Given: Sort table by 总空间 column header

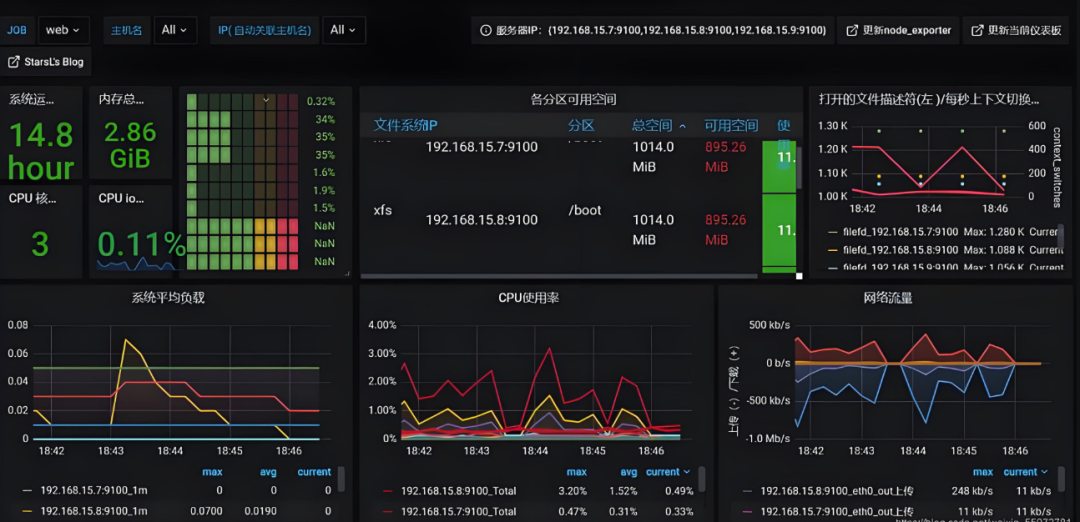Looking at the screenshot, I should (652, 126).
